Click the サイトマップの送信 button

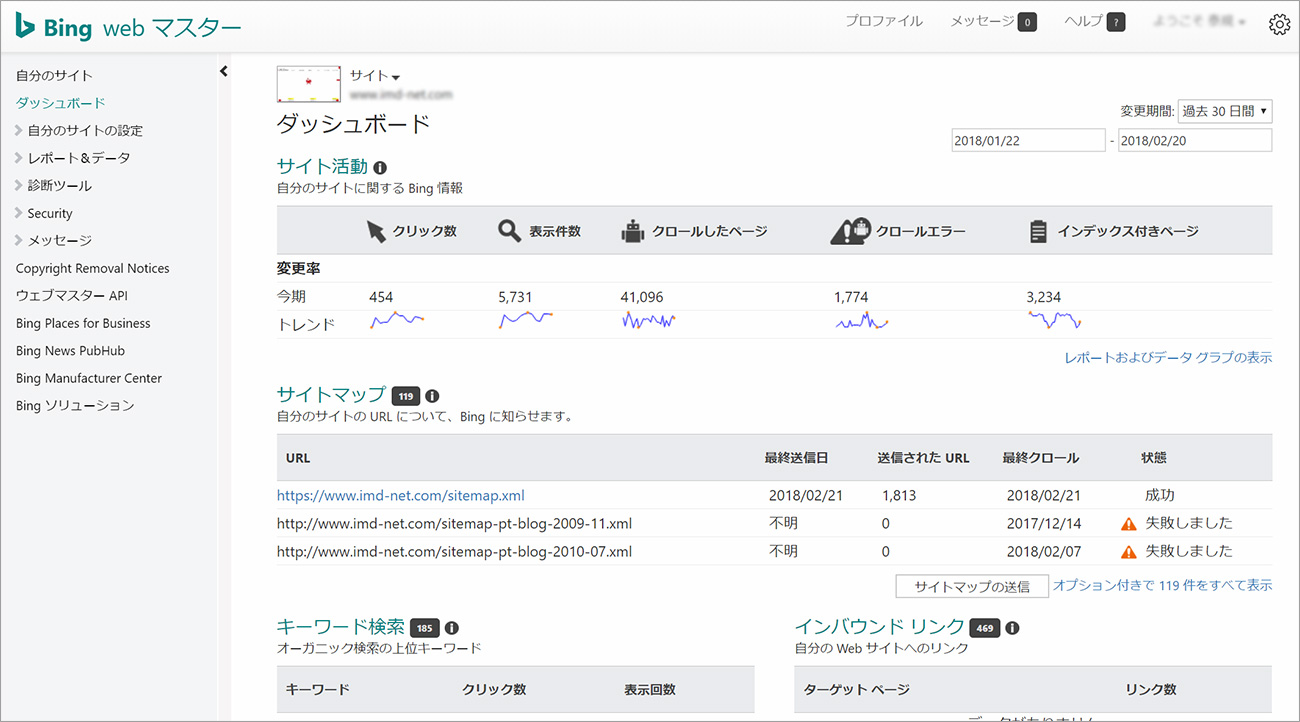click(972, 586)
